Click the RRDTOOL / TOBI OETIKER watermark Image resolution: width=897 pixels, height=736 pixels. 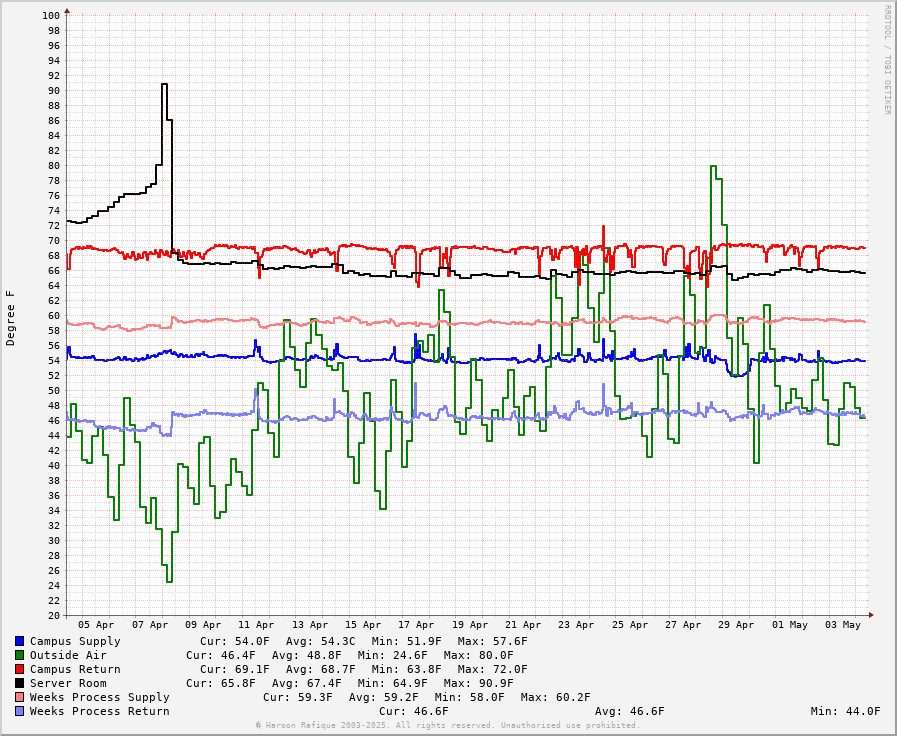tap(886, 60)
